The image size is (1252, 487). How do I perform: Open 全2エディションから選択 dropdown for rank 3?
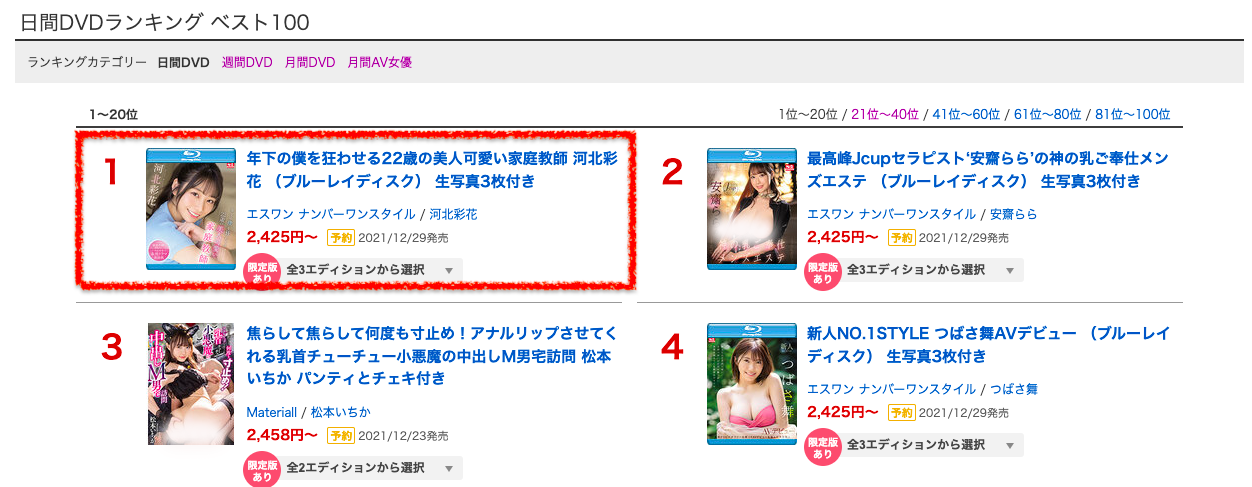click(x=370, y=468)
